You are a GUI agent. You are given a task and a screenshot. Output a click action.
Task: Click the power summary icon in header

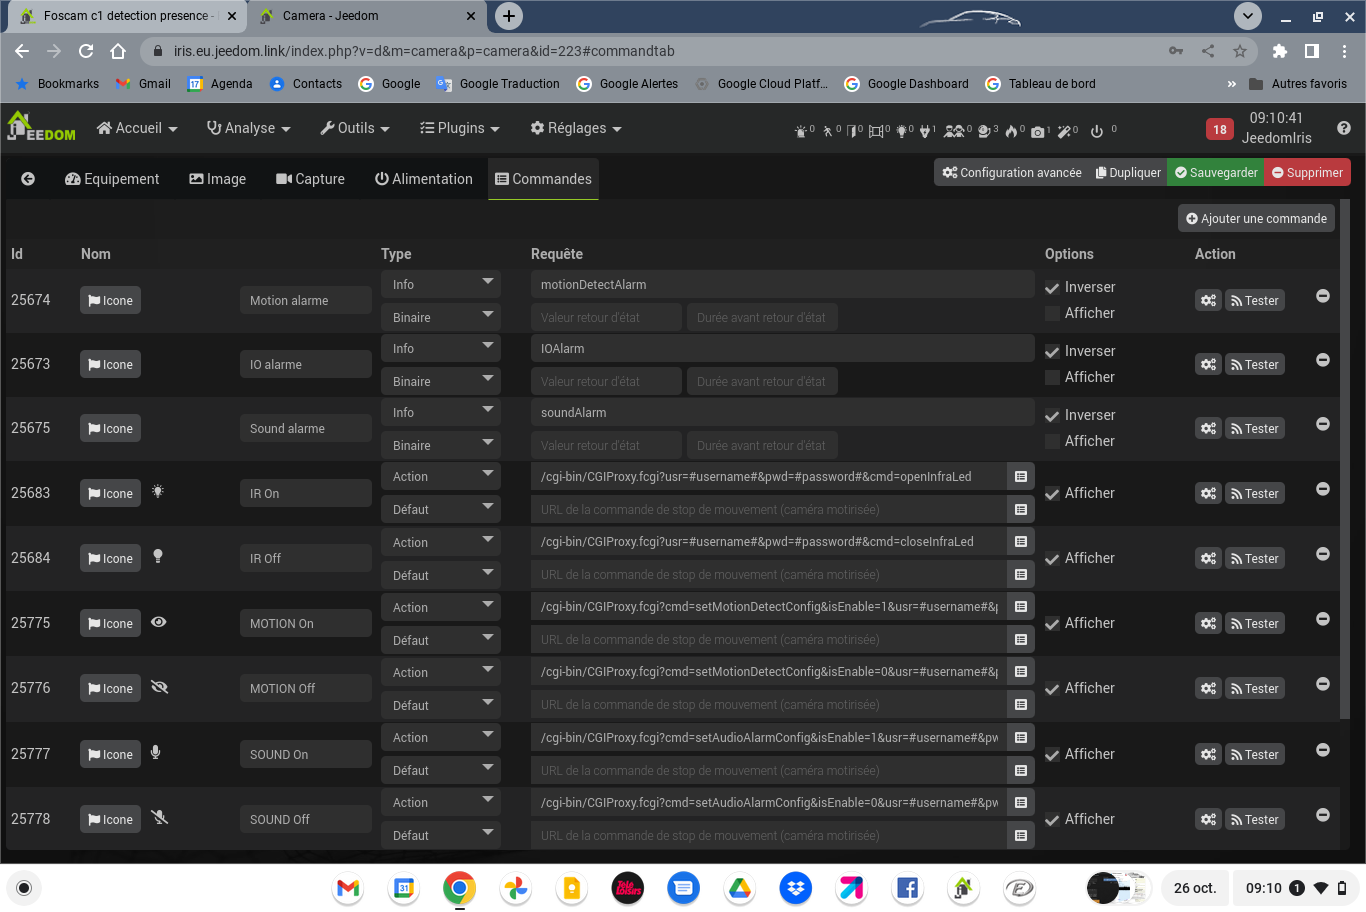pos(1097,131)
